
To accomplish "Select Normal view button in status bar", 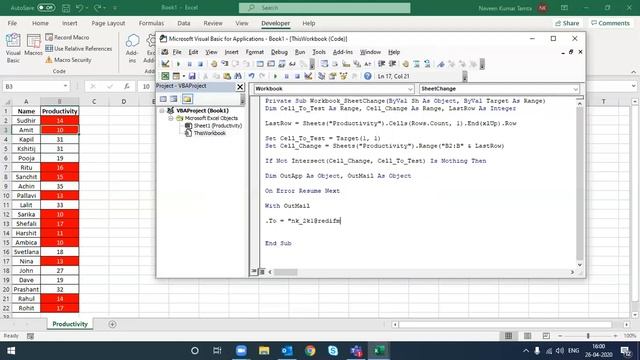I will [x=508, y=336].
